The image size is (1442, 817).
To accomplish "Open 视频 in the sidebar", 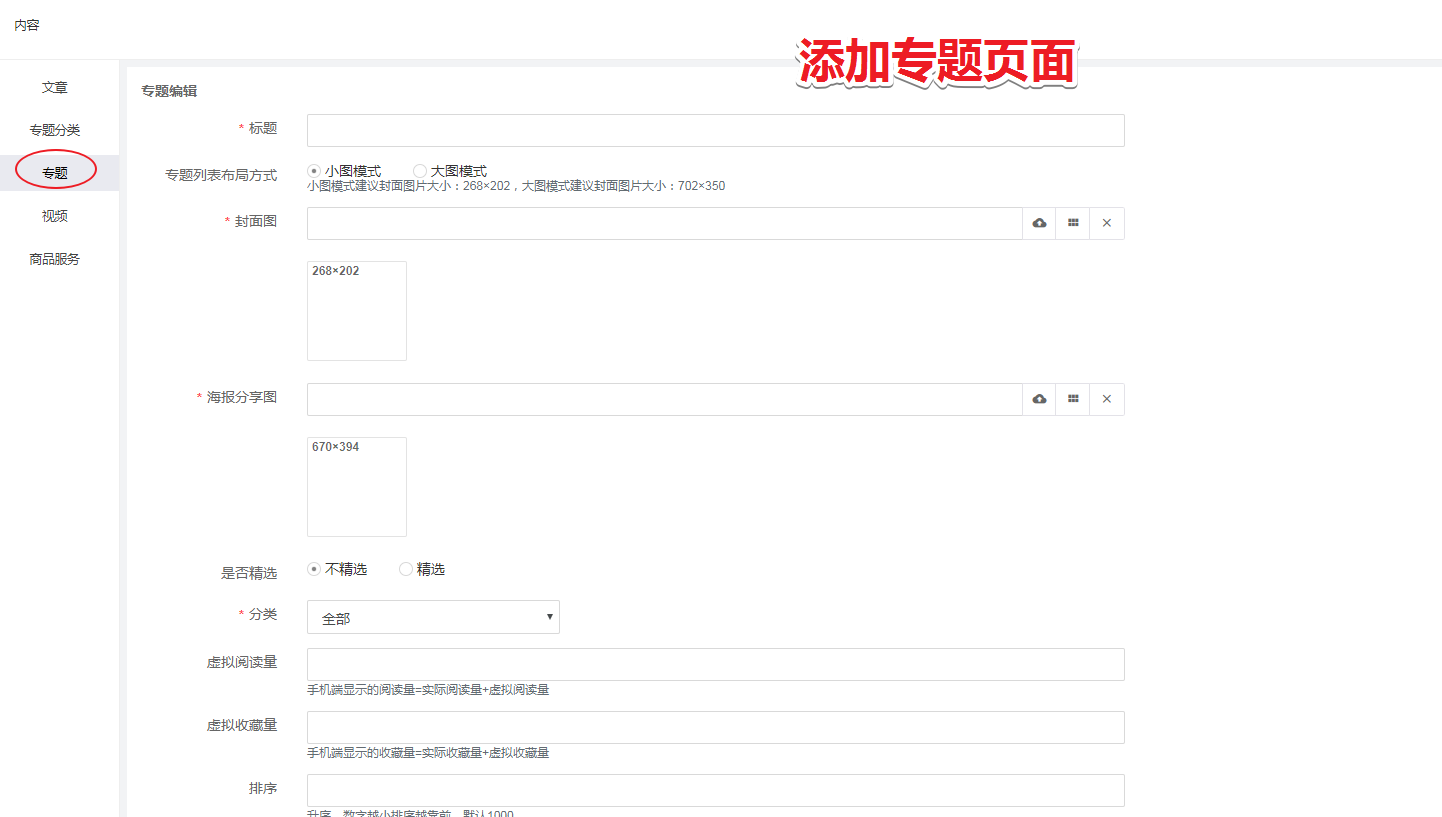I will click(55, 216).
